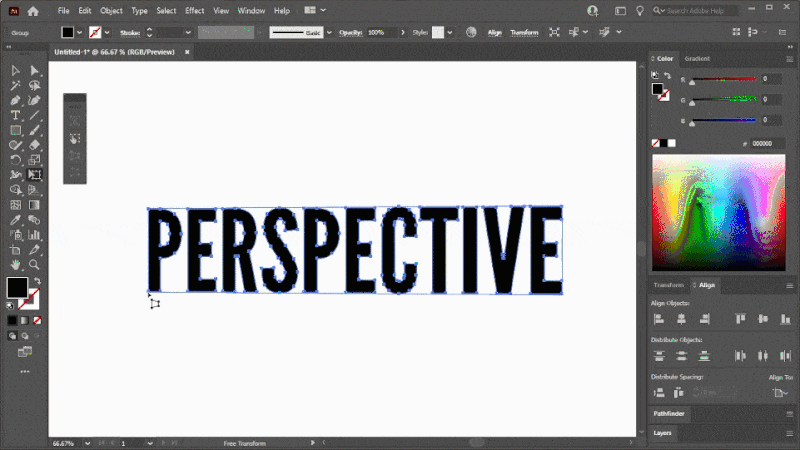
Task: Open the zoom level dropdown at 66.67%
Action: [x=87, y=443]
